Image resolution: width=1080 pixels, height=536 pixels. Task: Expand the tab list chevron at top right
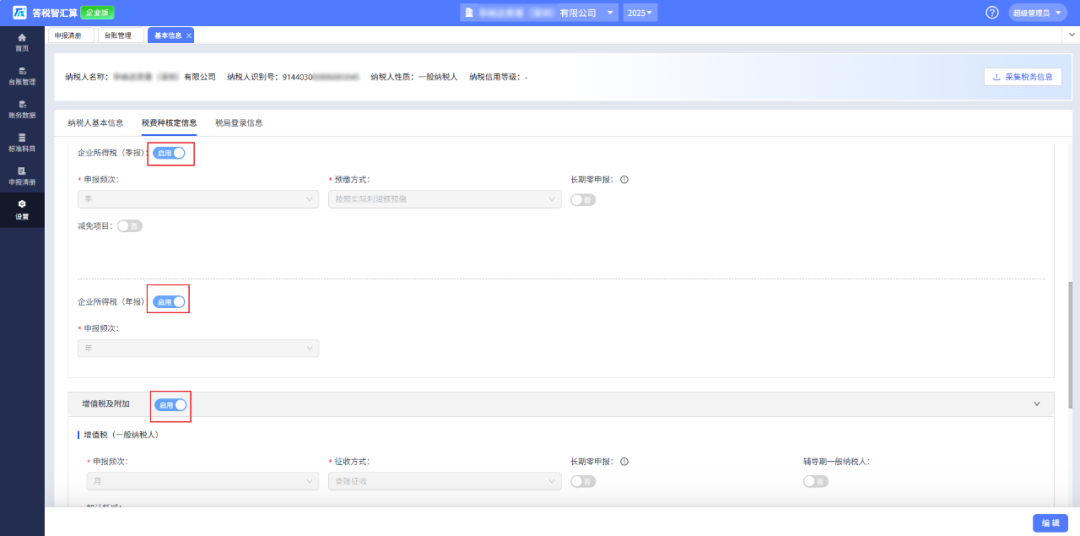coord(1072,34)
